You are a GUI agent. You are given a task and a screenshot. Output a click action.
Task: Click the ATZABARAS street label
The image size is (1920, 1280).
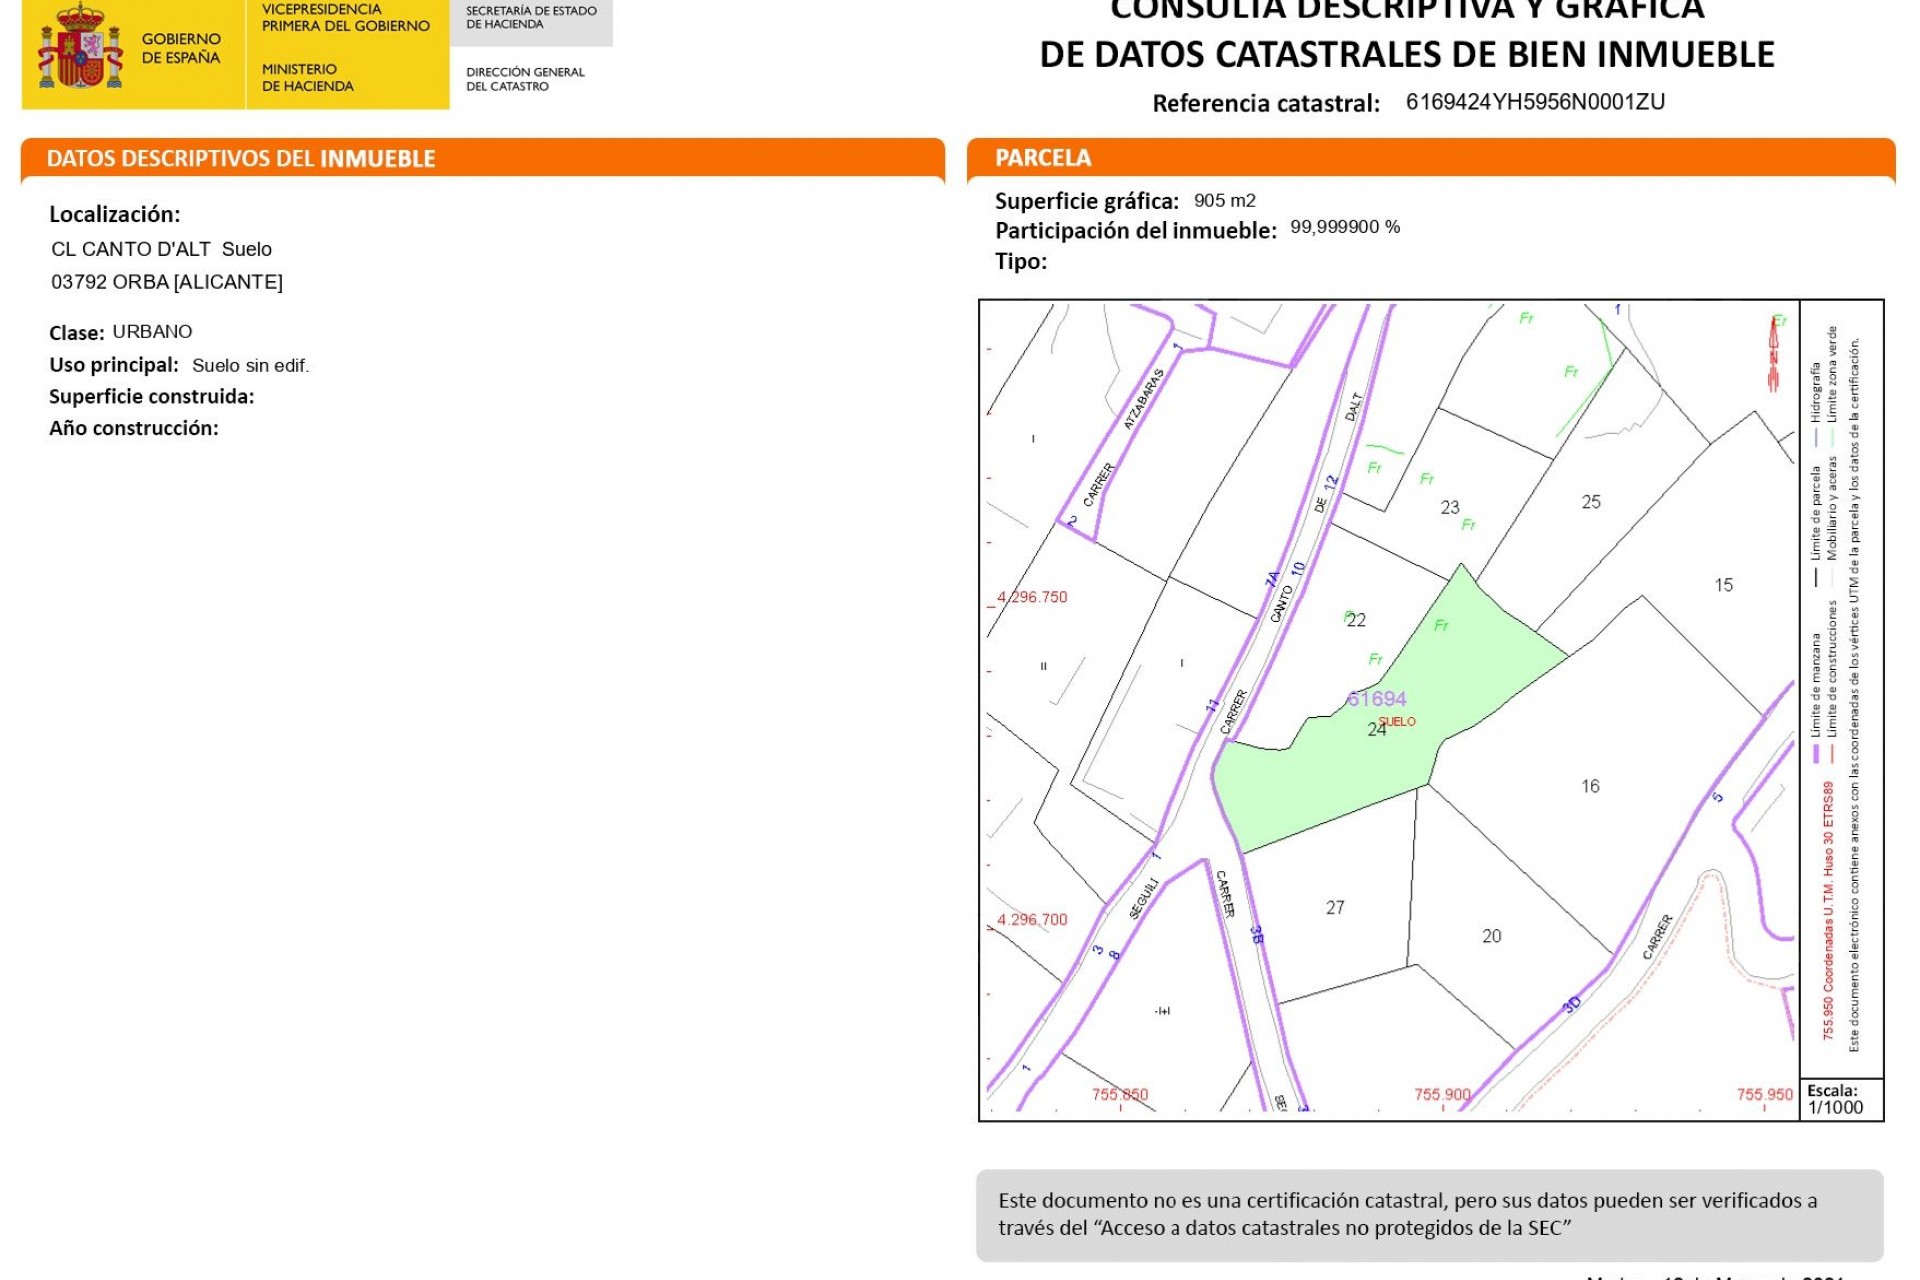1144,398
